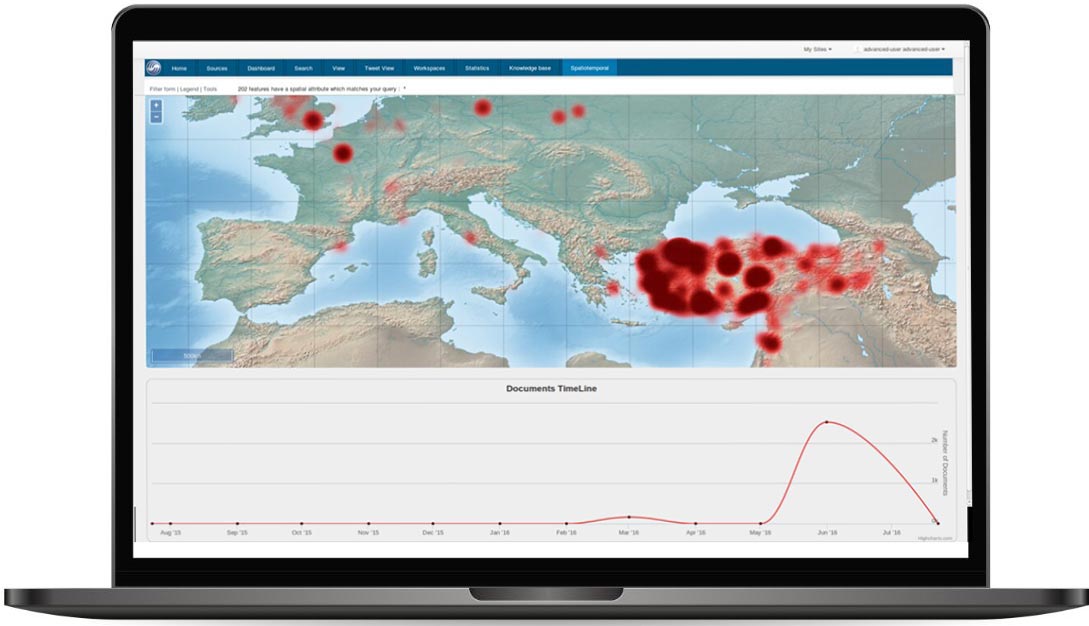
Task: Click the Highcharts.com credit link
Action: click(x=936, y=538)
